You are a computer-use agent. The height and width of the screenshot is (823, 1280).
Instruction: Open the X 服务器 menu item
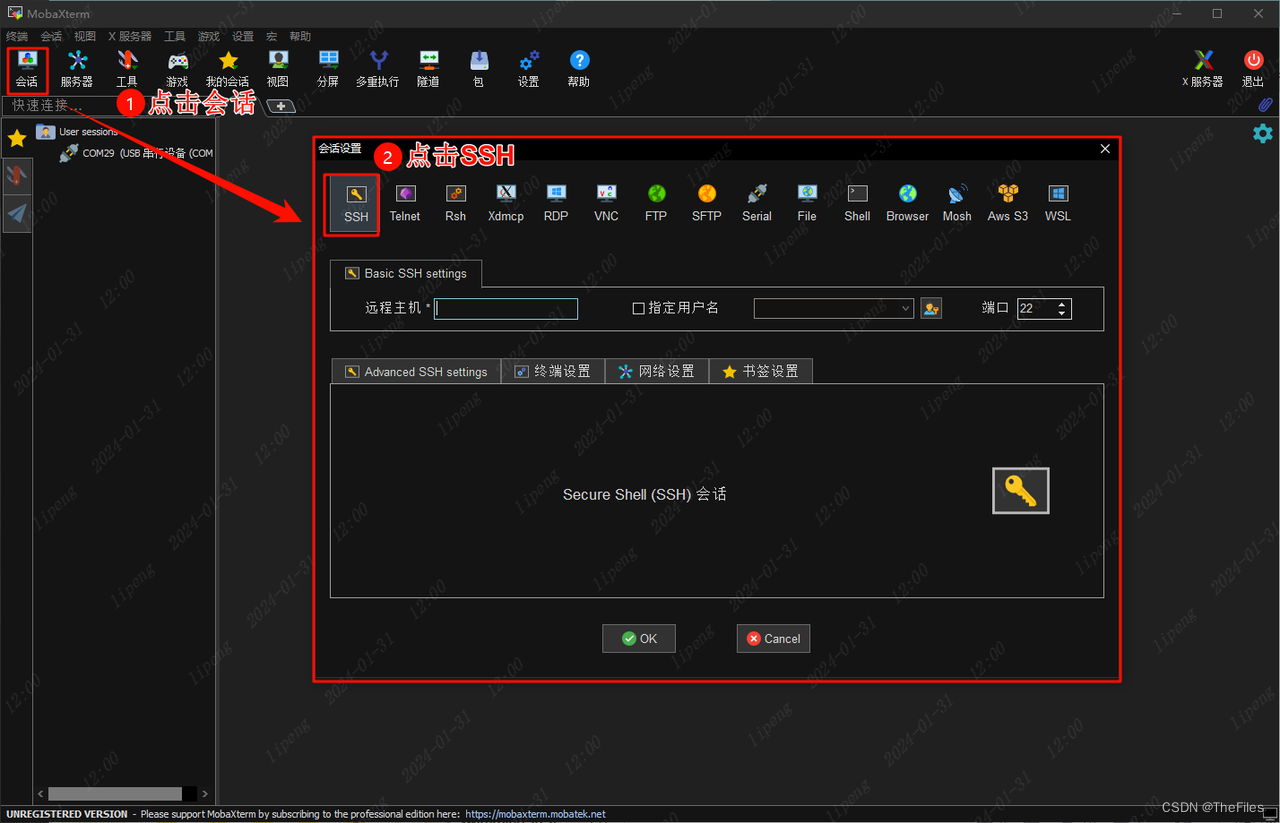130,36
